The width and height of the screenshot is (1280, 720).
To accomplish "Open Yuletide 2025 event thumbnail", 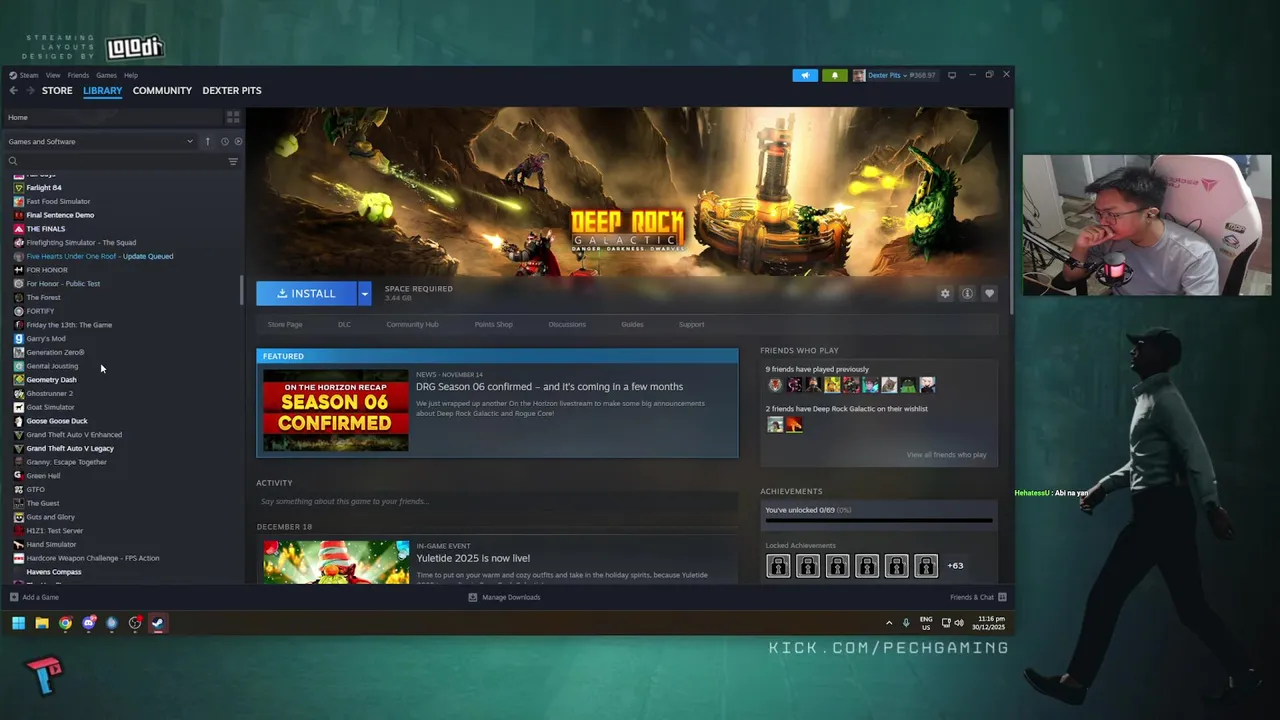I will (x=336, y=562).
